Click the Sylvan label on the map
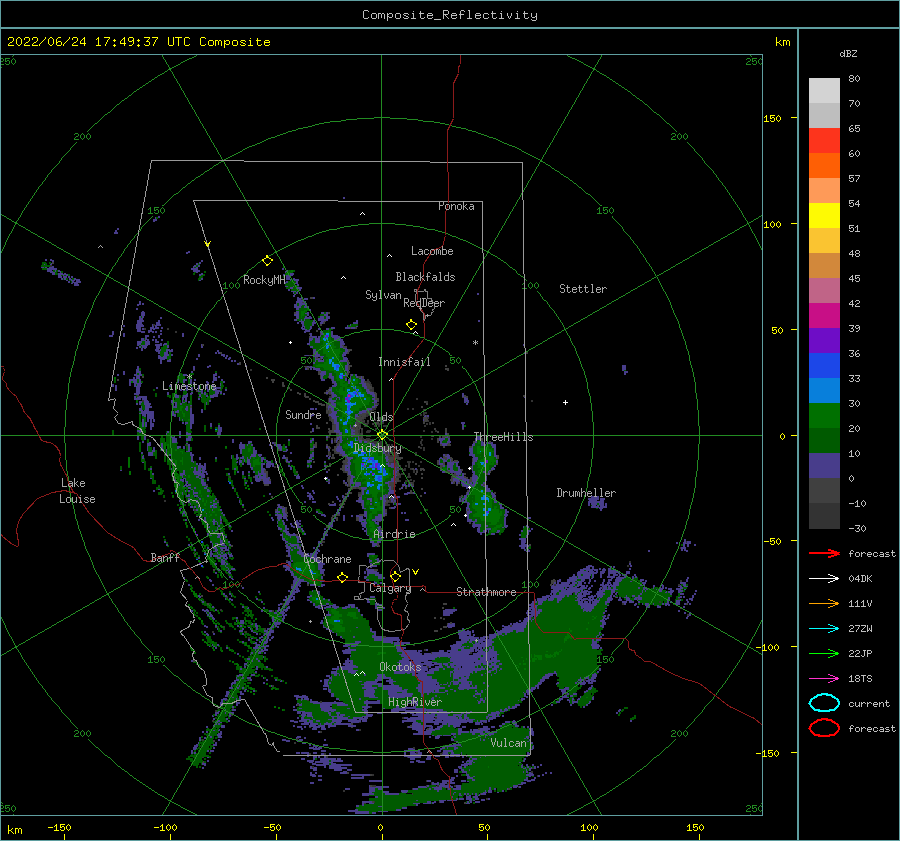 (383, 295)
